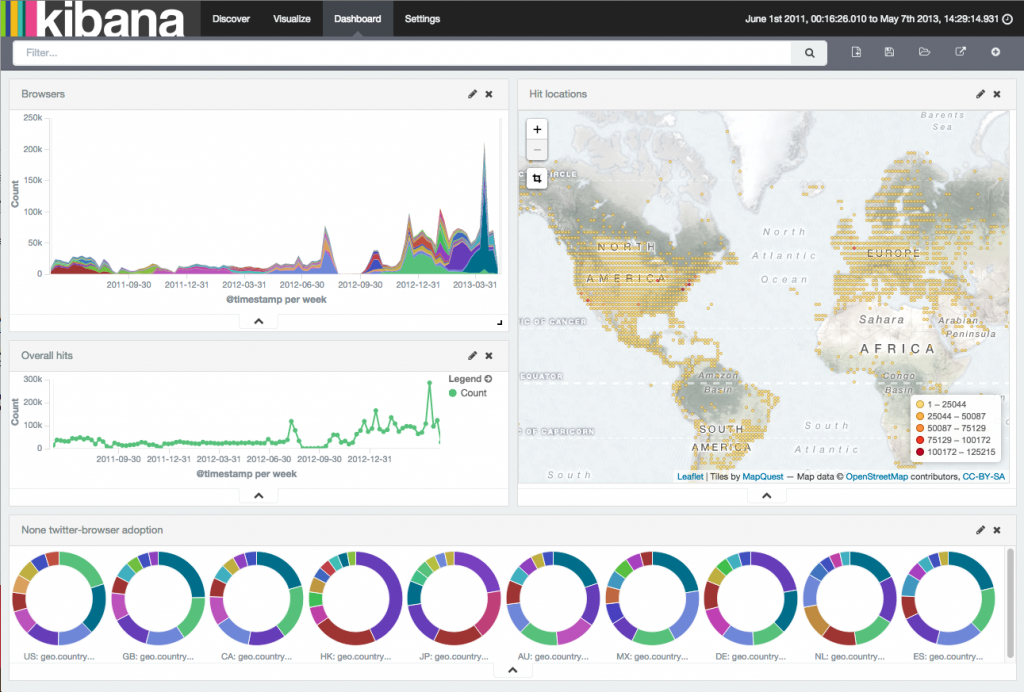Share the dashboard link
The width and height of the screenshot is (1024, 692).
point(960,52)
